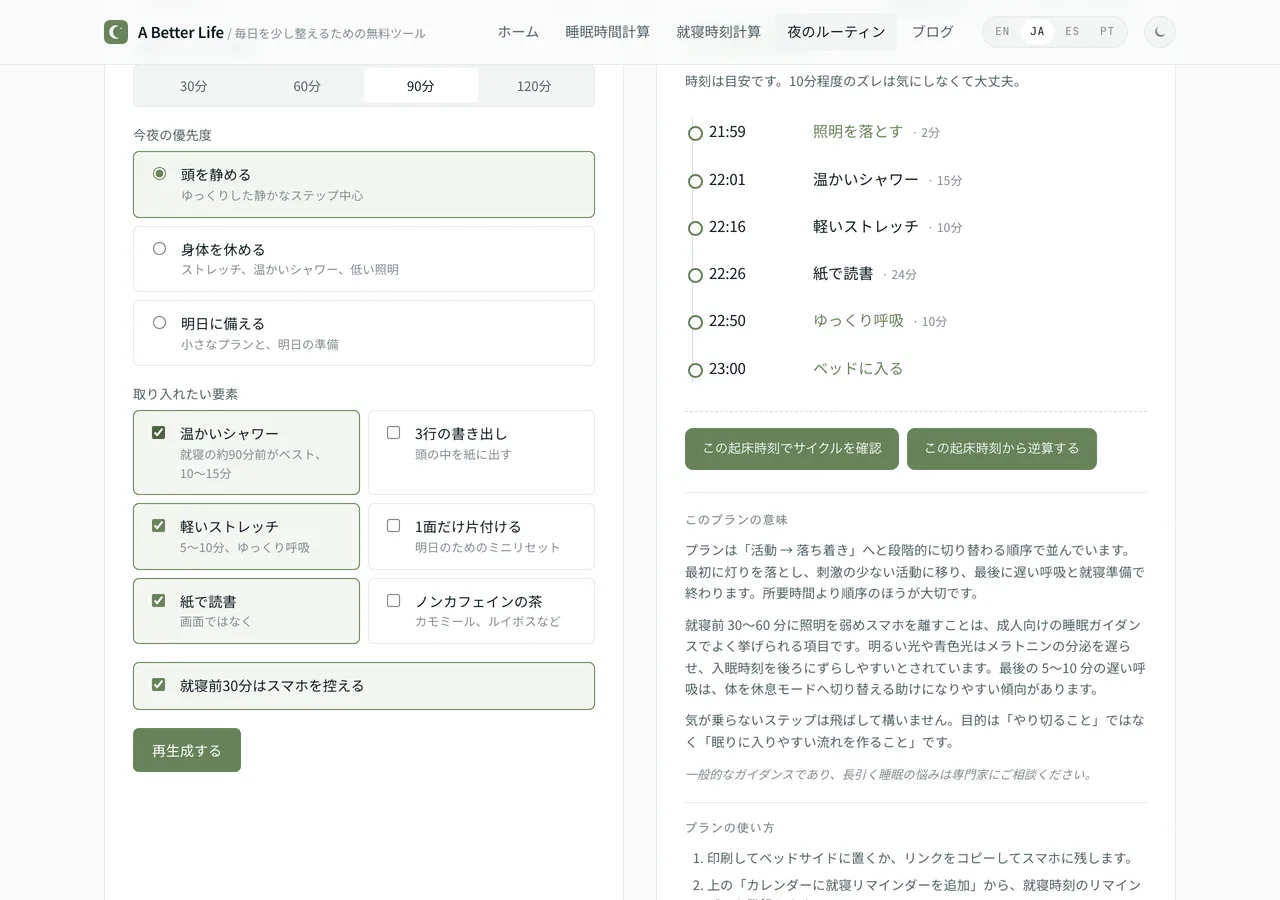1280x900 pixels.
Task: Switch language to ES
Action: coord(1072,32)
